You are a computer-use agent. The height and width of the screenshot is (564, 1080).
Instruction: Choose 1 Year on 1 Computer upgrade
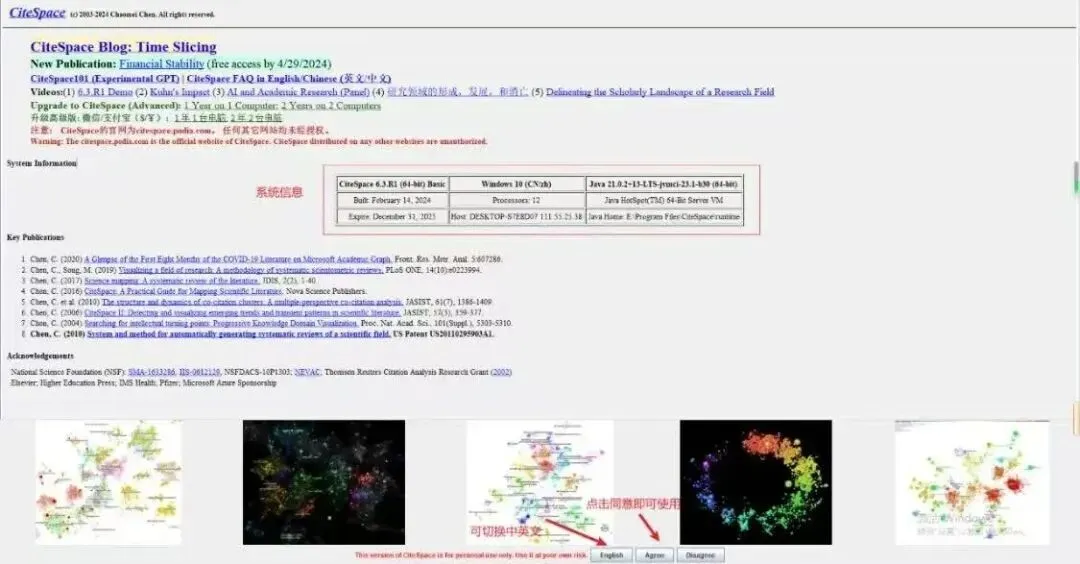pos(231,105)
